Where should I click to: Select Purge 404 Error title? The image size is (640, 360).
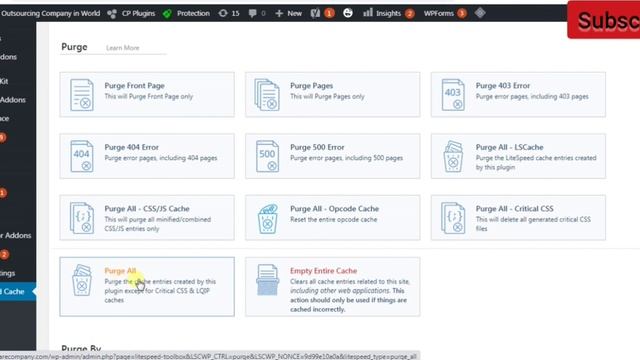tap(131, 147)
